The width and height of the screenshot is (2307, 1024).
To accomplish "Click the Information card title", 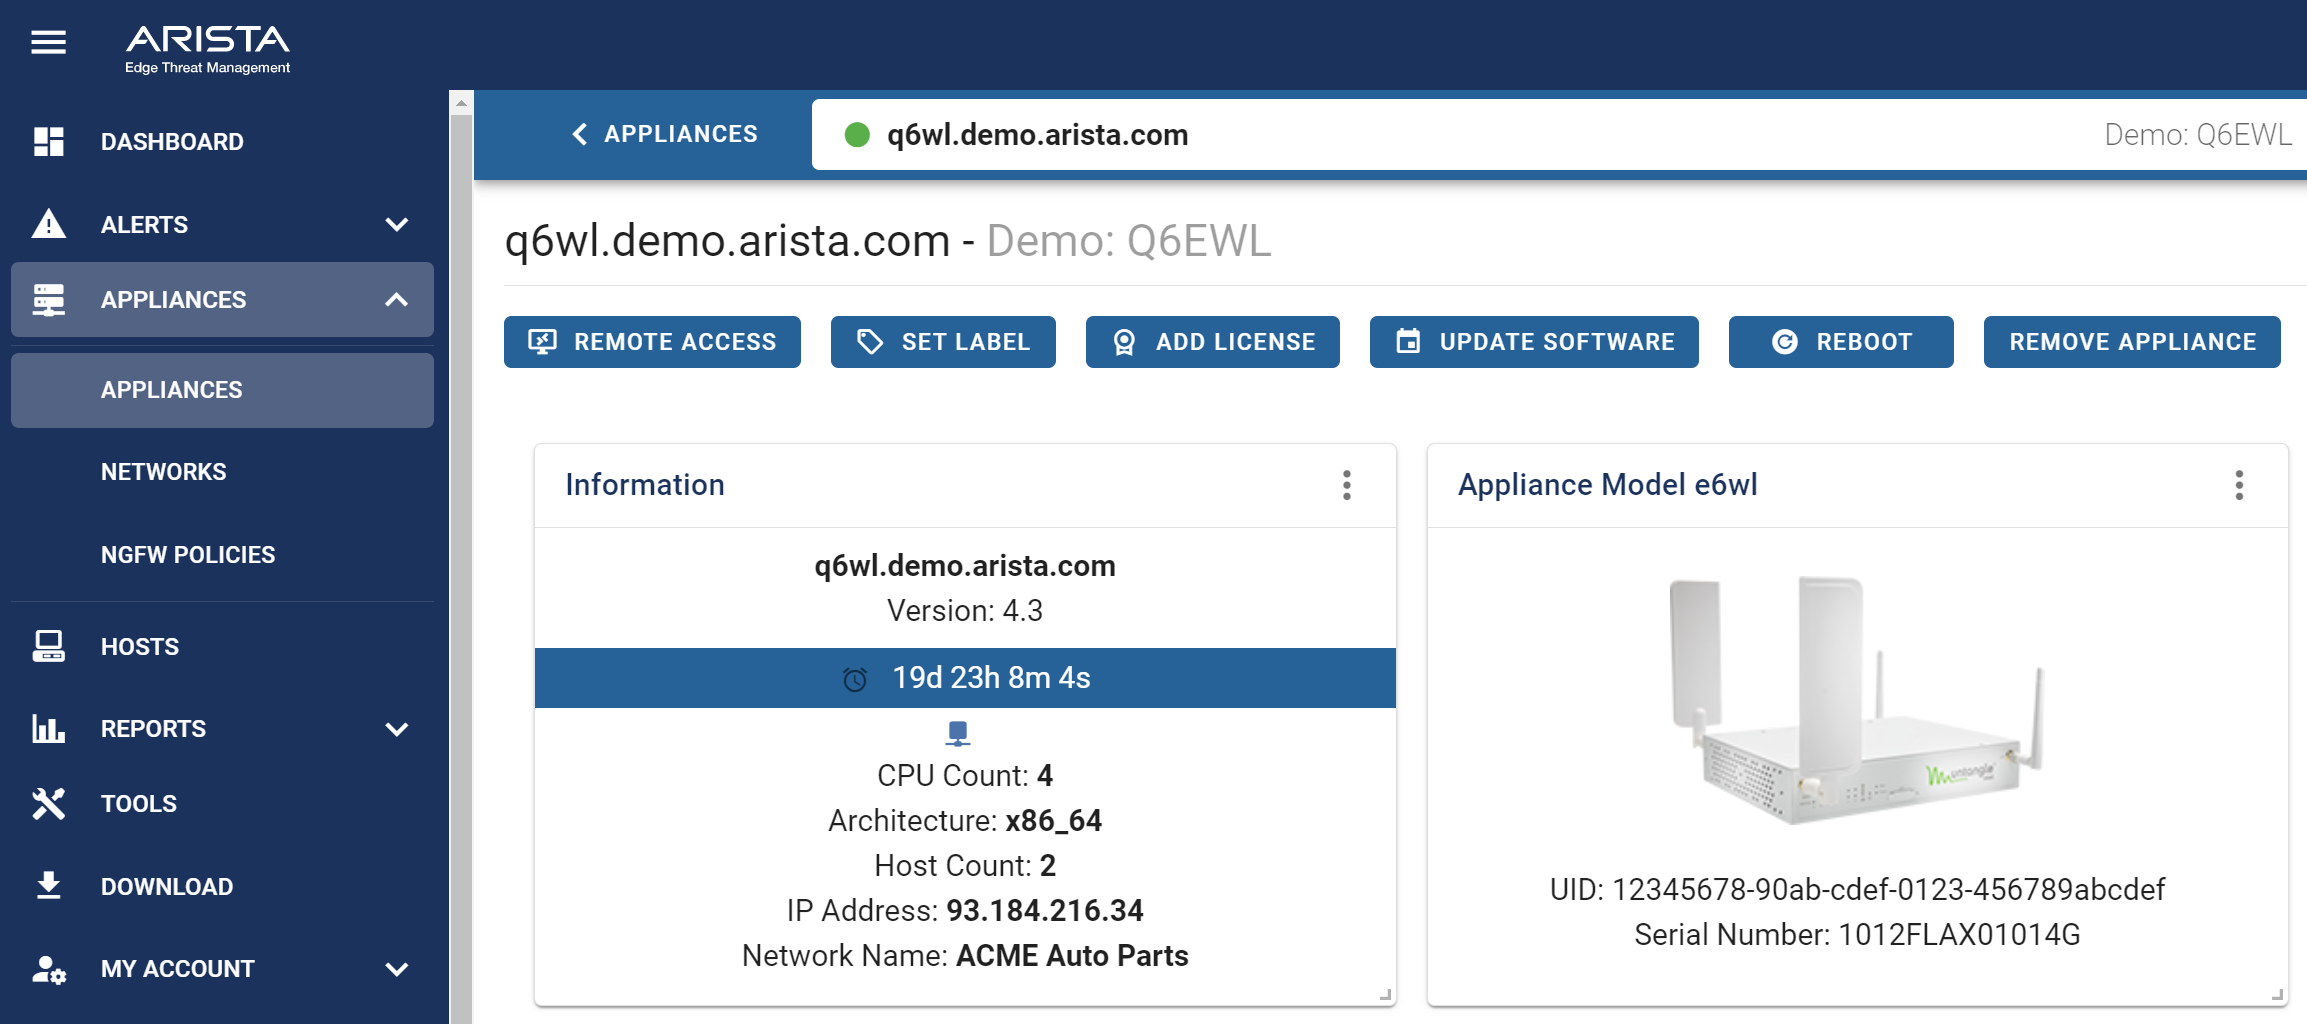I will pyautogui.click(x=645, y=485).
